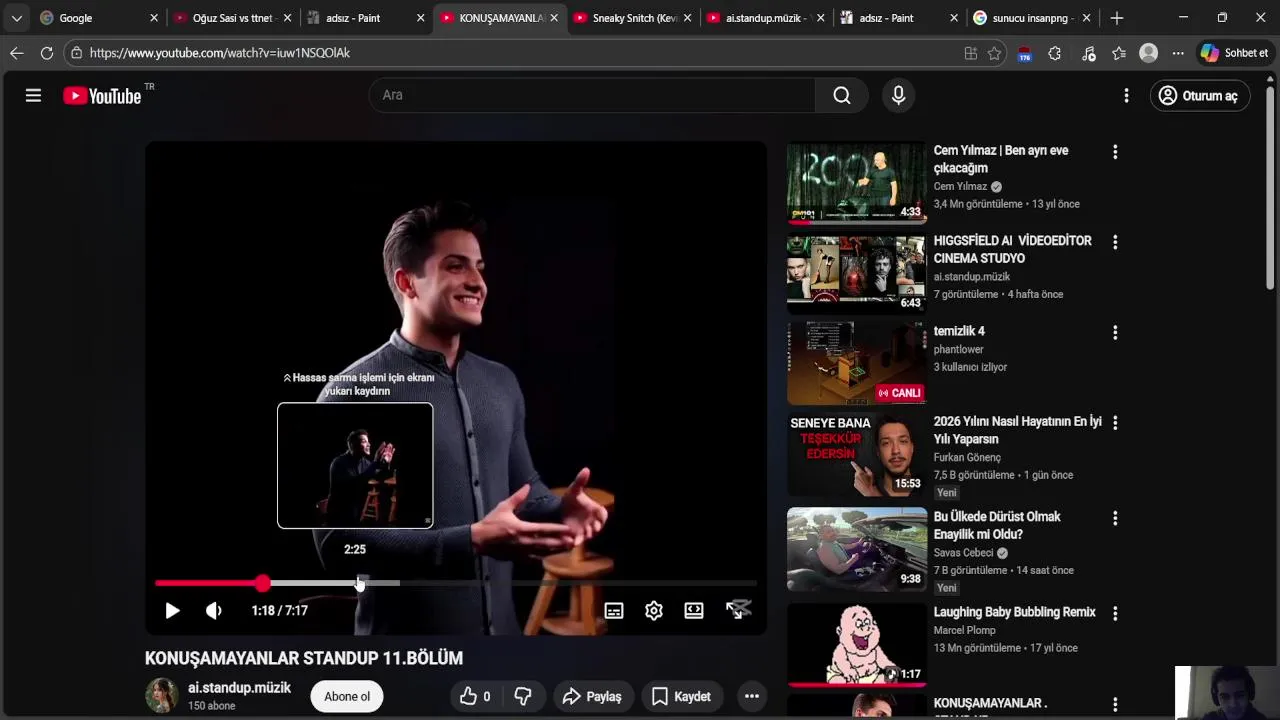Close the 'Sneaky Snitch' tab
The image size is (1280, 720).
pyautogui.click(x=687, y=18)
